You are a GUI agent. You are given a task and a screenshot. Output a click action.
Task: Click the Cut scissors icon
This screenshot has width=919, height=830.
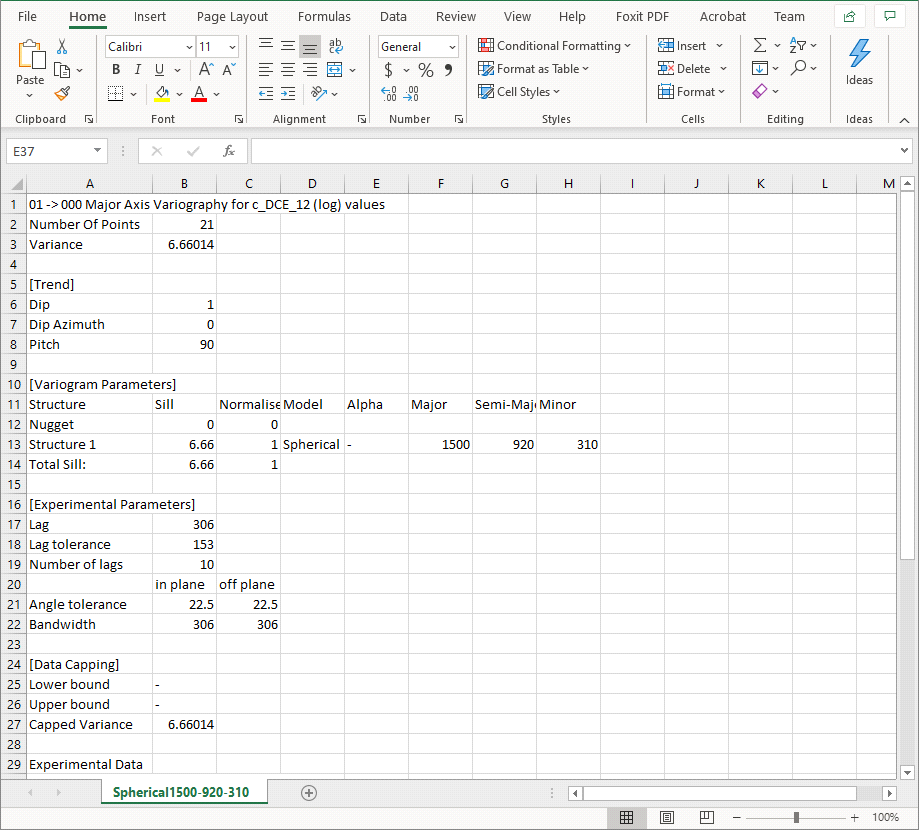coord(62,46)
